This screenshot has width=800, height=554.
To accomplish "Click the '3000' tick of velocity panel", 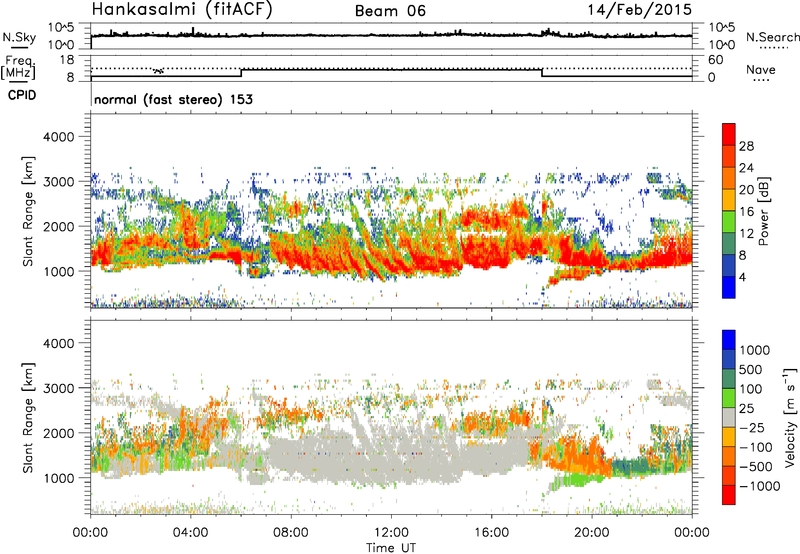I will [58, 388].
